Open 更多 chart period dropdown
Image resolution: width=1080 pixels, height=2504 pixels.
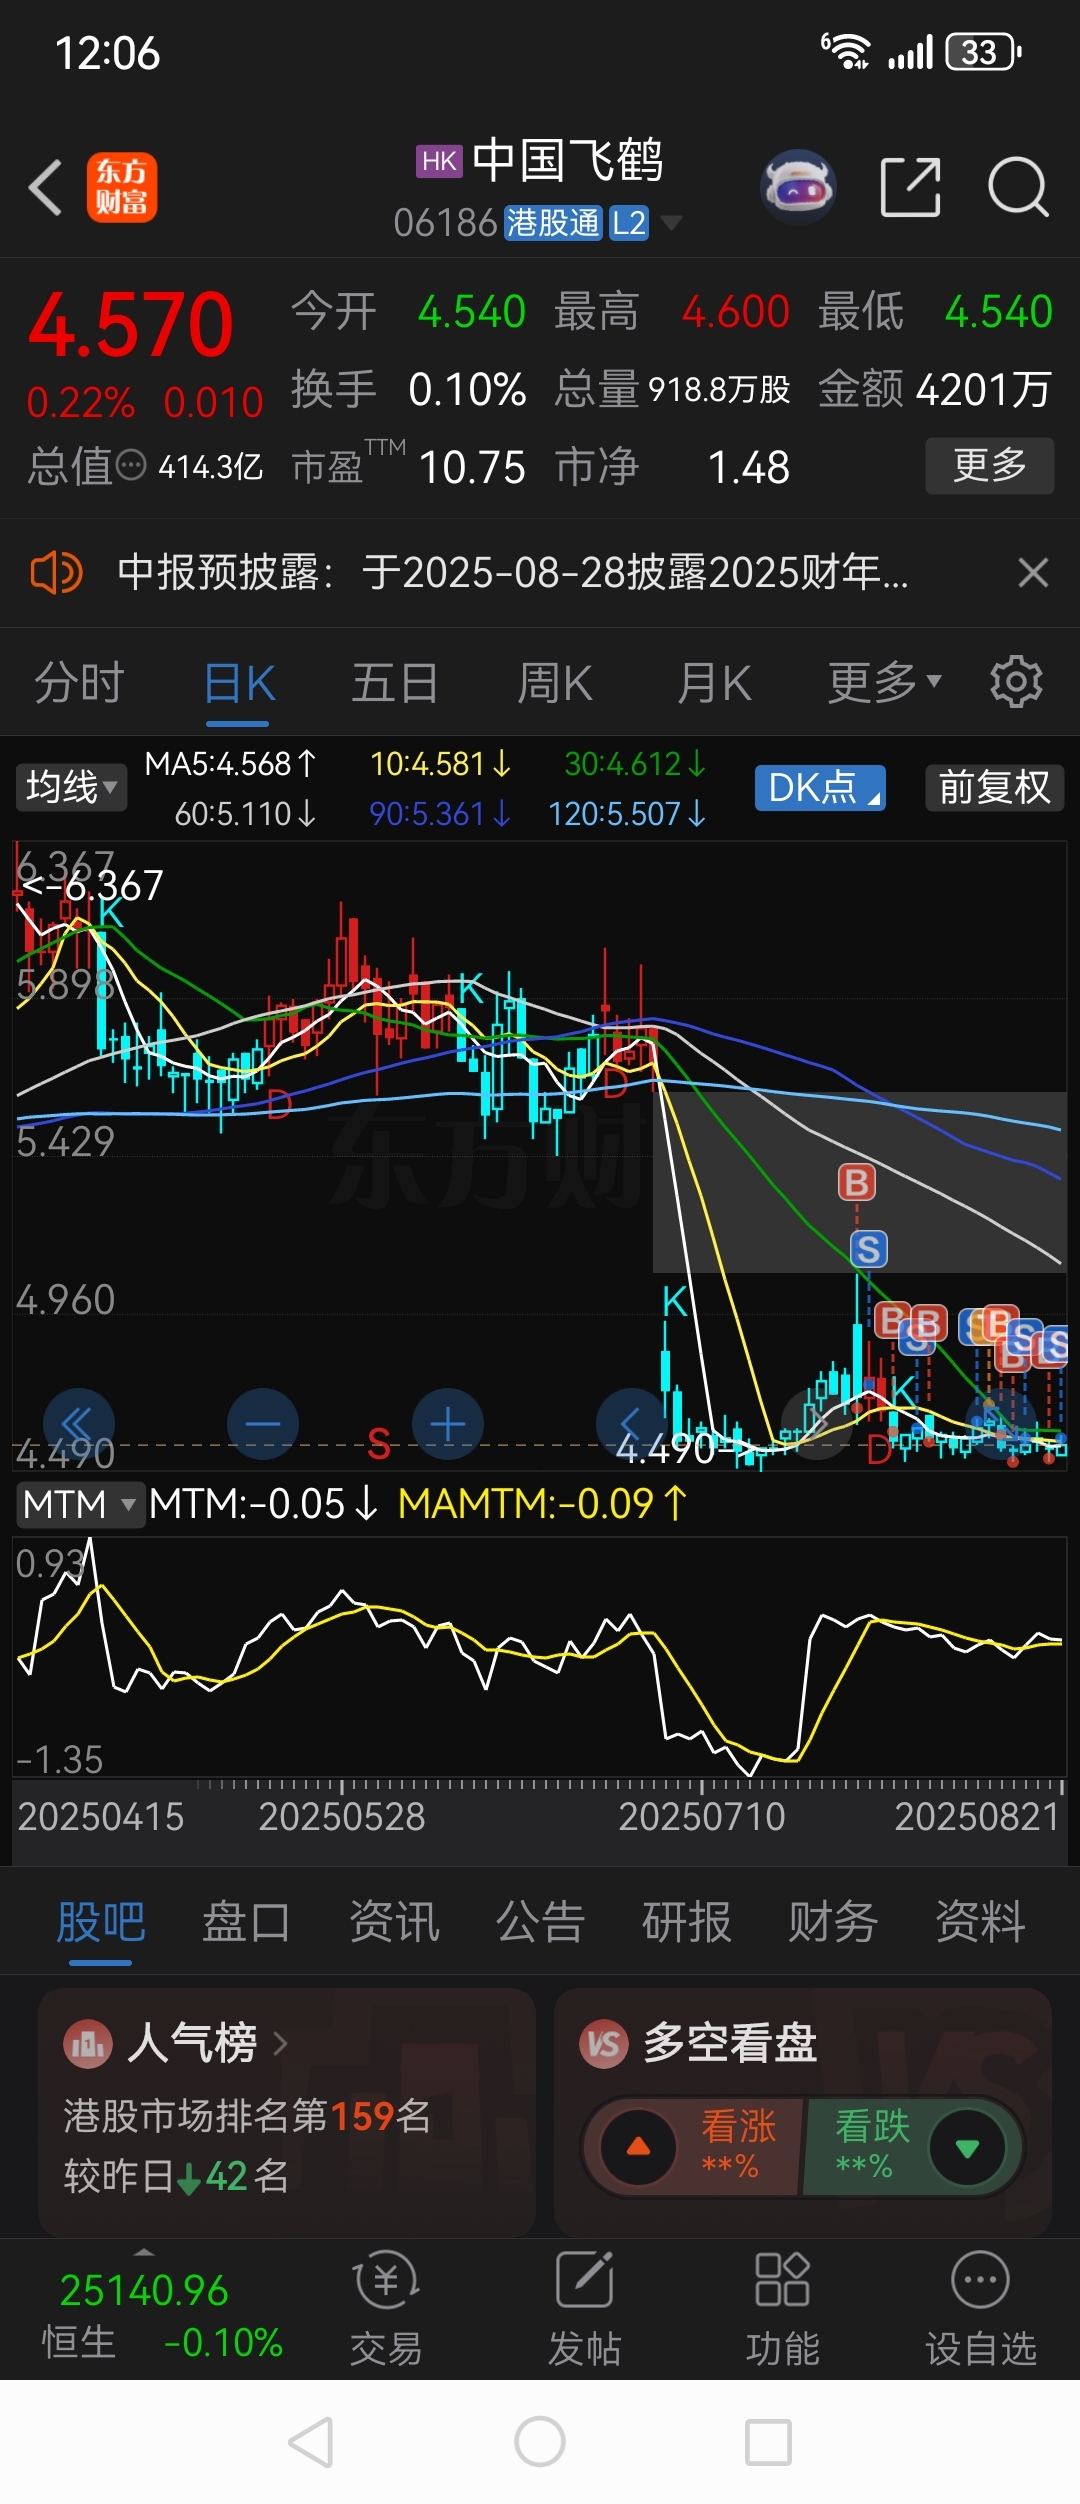pyautogui.click(x=885, y=683)
